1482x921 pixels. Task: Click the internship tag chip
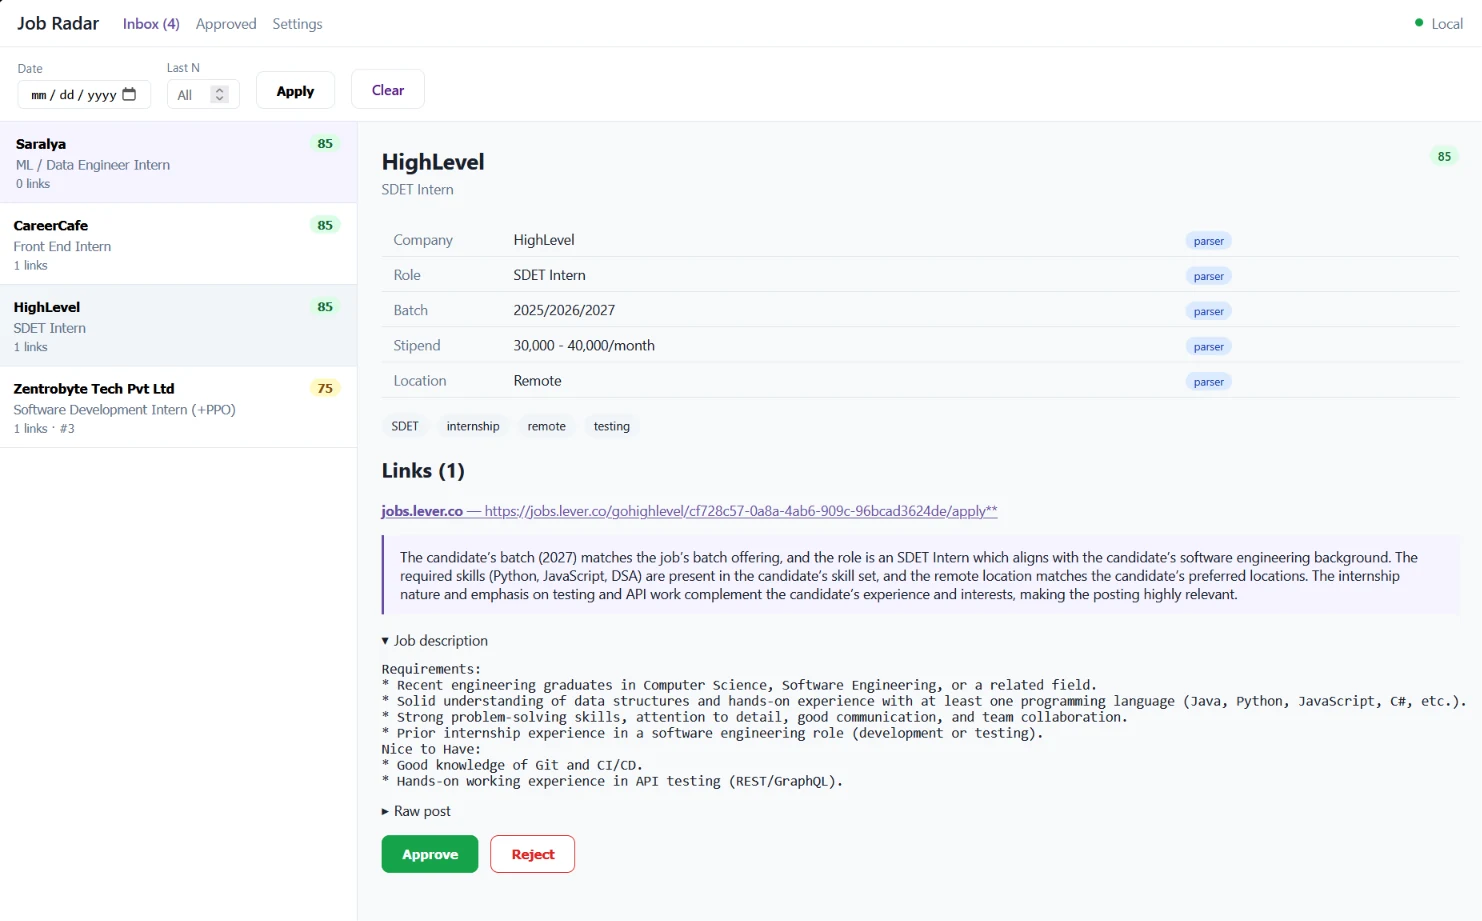473,426
